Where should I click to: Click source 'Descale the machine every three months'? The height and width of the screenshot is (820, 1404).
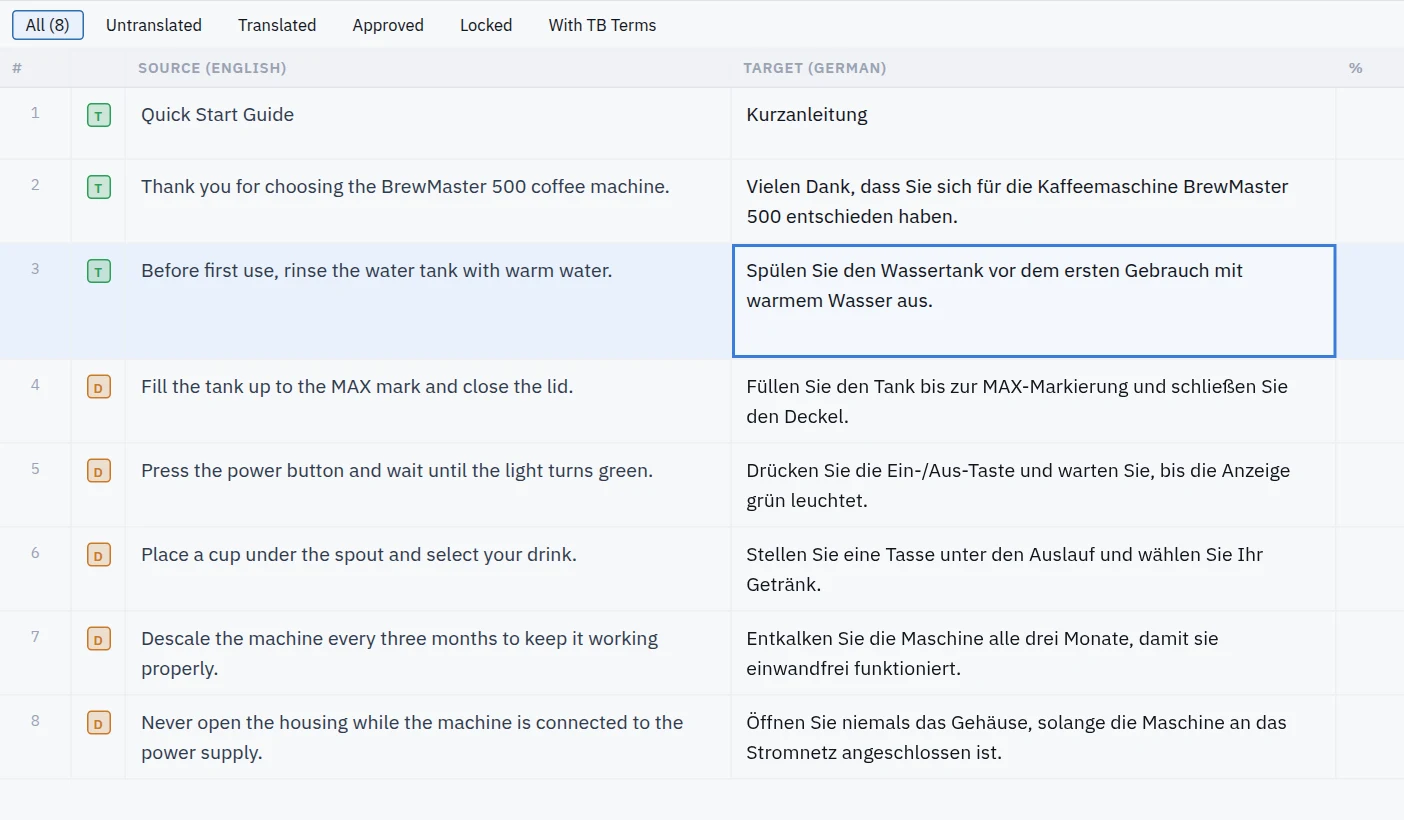pos(399,653)
